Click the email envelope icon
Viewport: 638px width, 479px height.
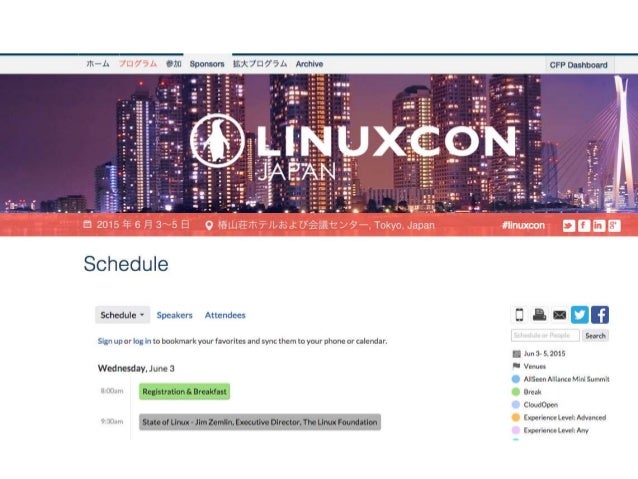click(559, 315)
